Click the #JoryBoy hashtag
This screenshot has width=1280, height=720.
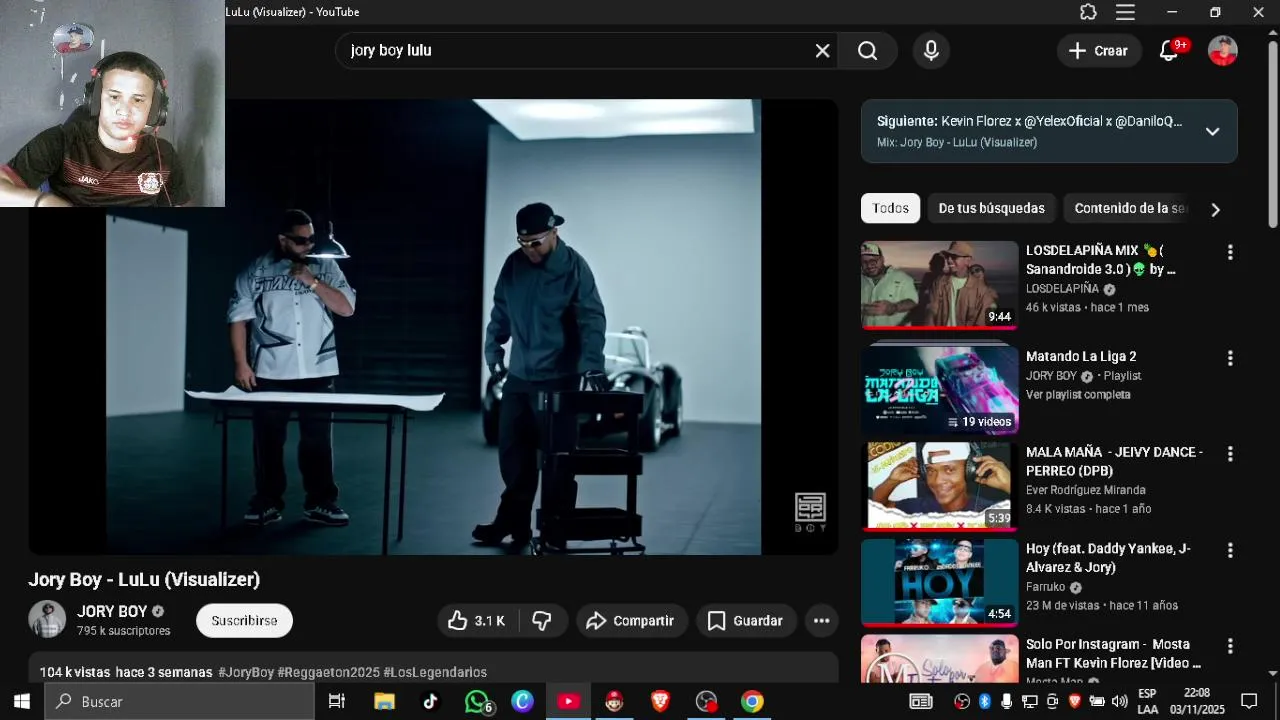246,672
